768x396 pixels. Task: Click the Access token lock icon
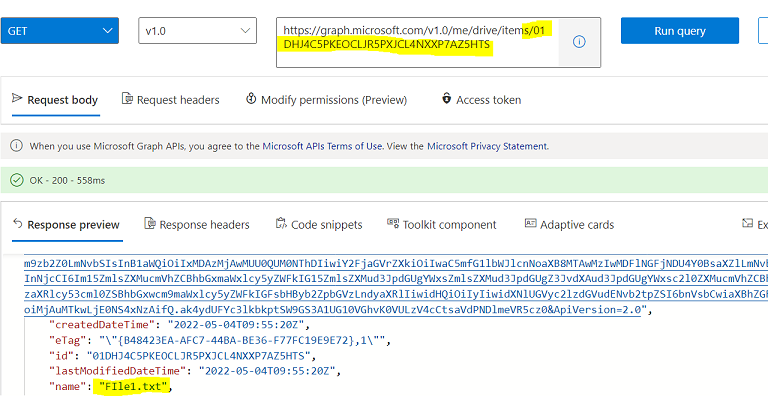446,98
